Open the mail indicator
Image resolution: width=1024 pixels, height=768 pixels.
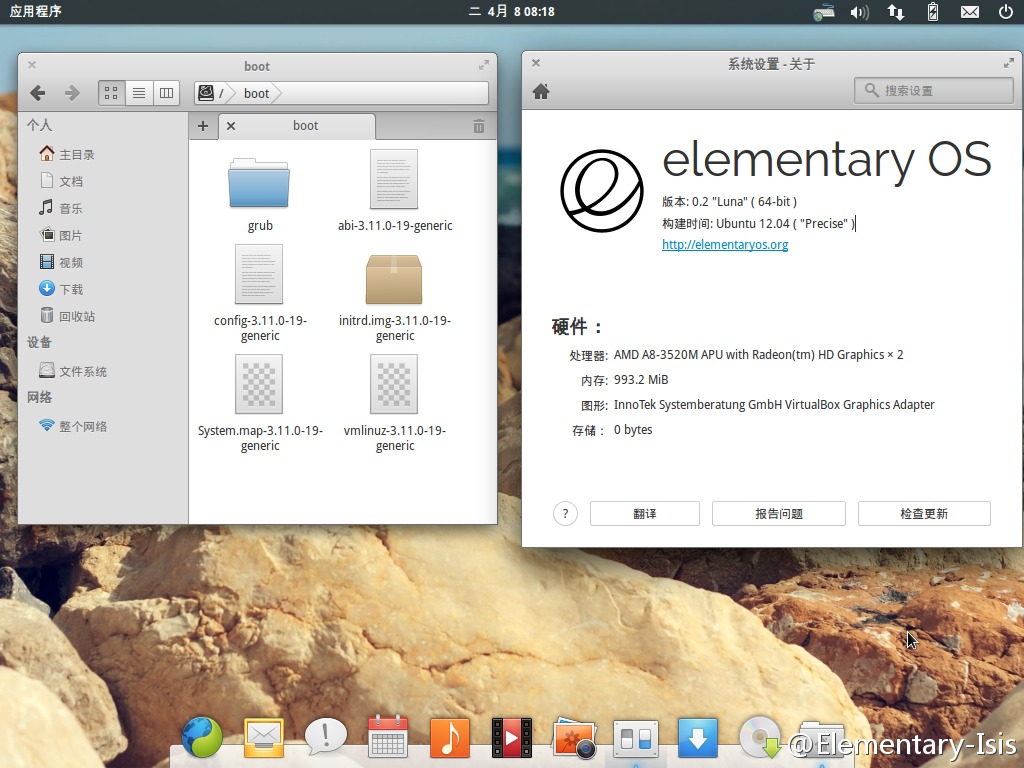970,12
